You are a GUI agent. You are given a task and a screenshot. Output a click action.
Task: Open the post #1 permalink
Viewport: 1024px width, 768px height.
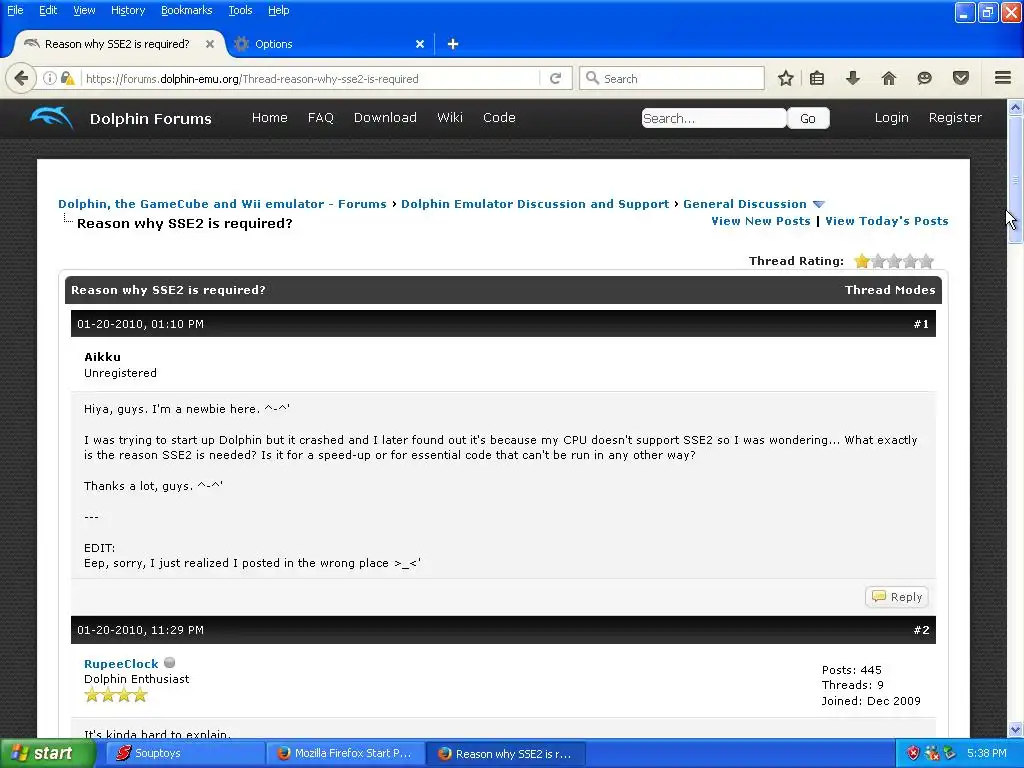click(x=921, y=324)
